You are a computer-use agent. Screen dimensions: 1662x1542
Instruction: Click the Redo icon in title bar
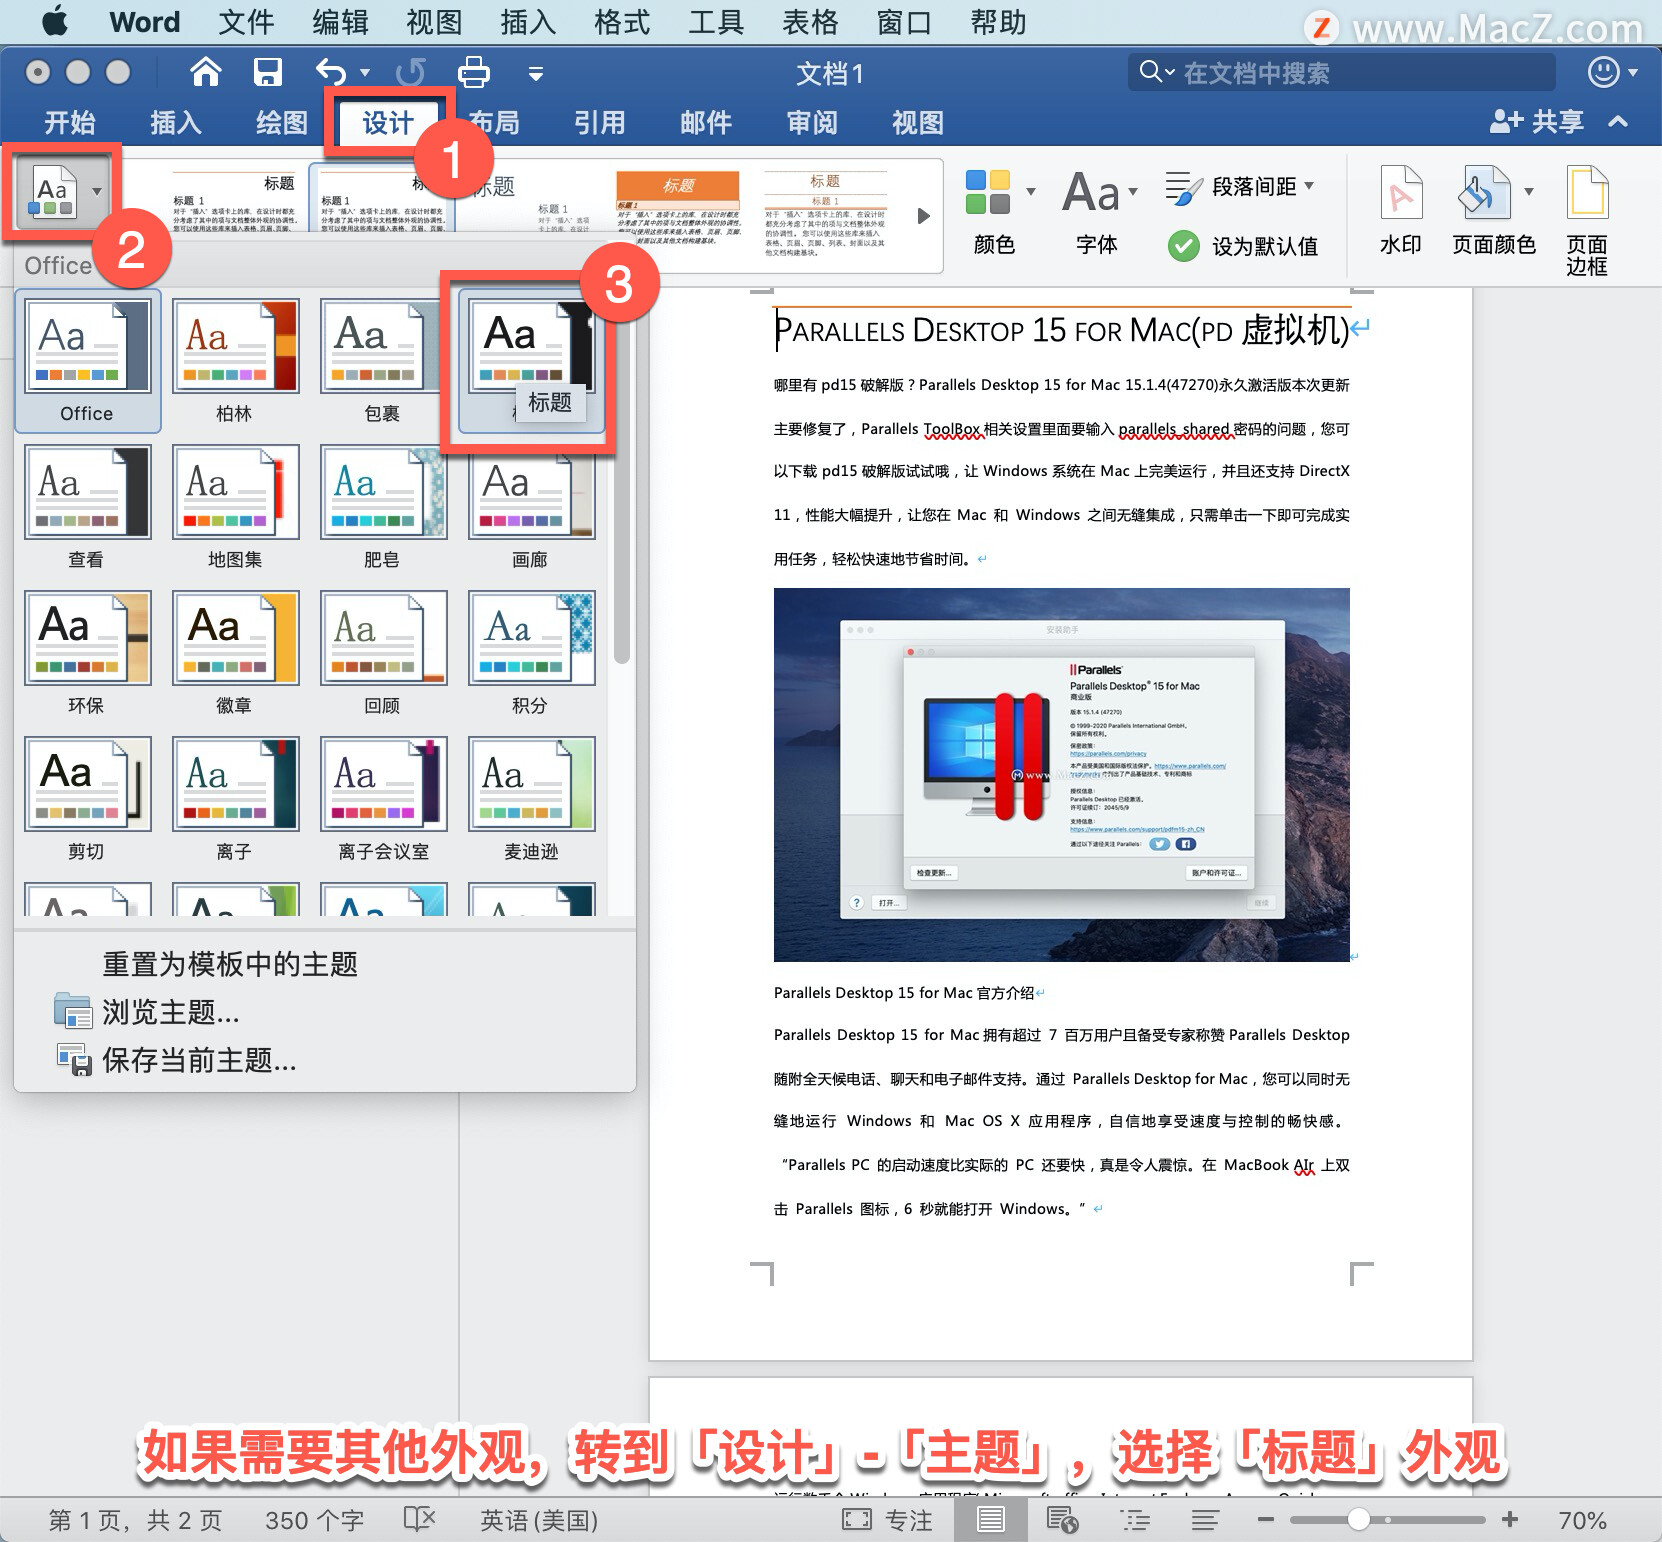(x=410, y=72)
